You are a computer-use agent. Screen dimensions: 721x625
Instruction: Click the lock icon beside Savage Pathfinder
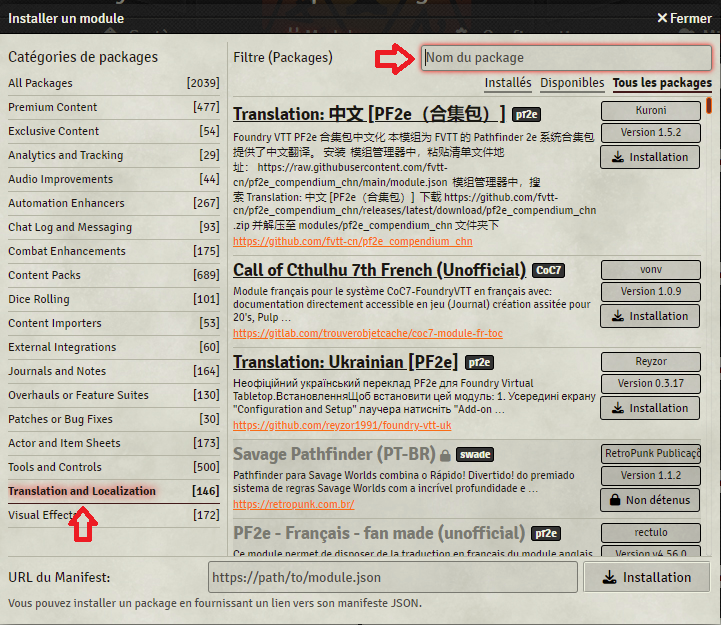coord(445,455)
